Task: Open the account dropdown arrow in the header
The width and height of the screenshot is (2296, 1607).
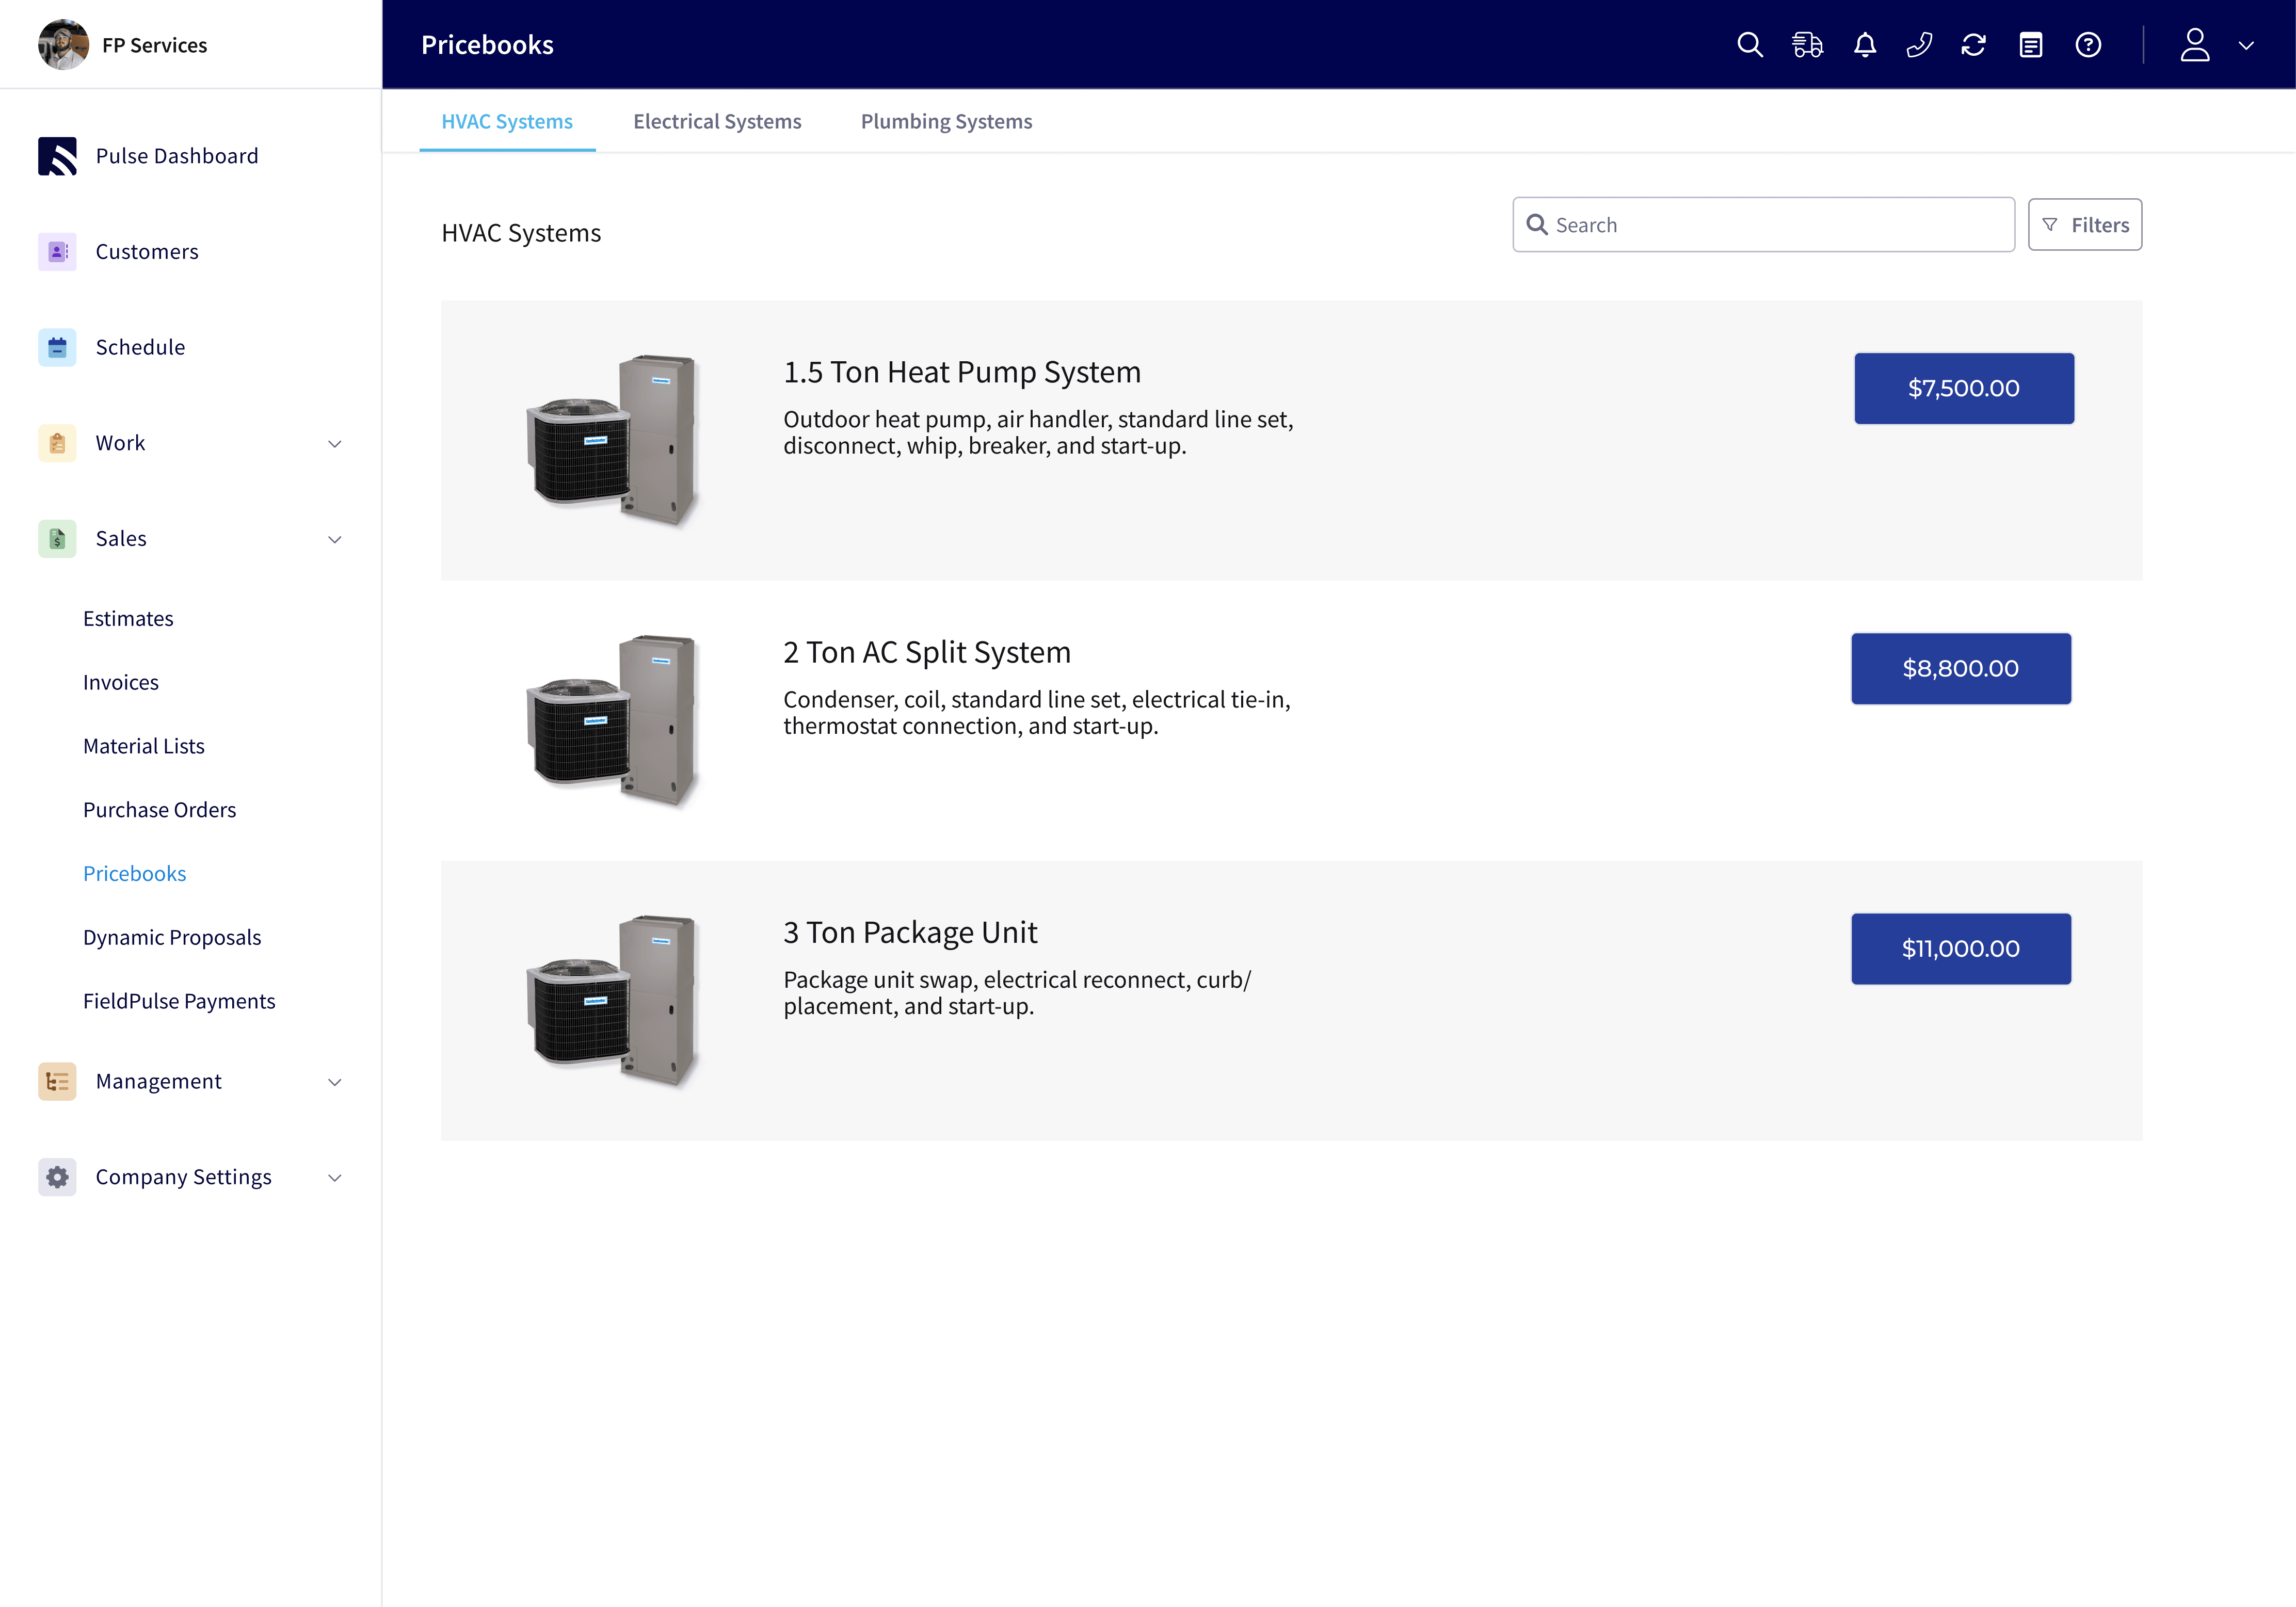Action: (2246, 46)
